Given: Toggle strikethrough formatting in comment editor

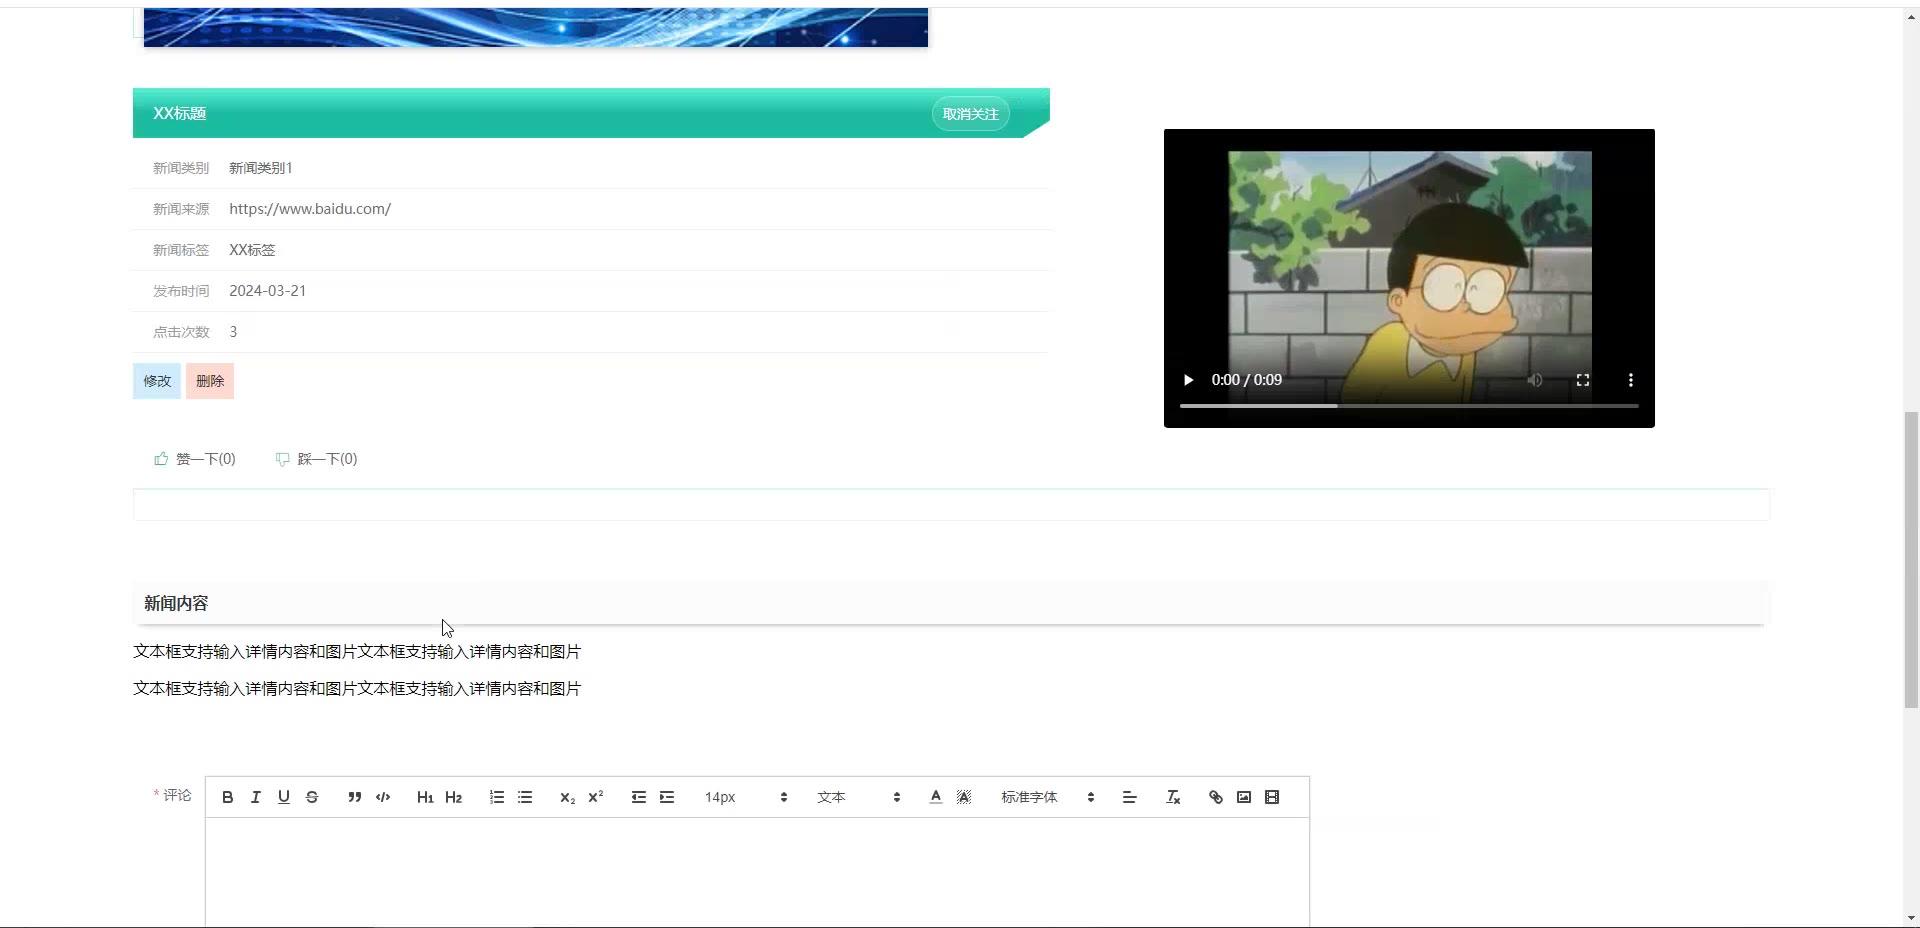Looking at the screenshot, I should [312, 797].
